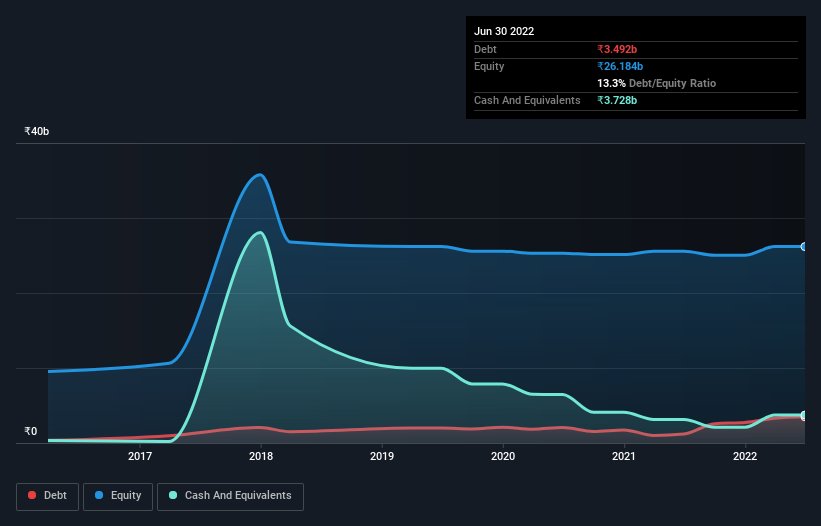This screenshot has width=821, height=526.
Task: Click the teal Cash legend dot
Action: 173,495
